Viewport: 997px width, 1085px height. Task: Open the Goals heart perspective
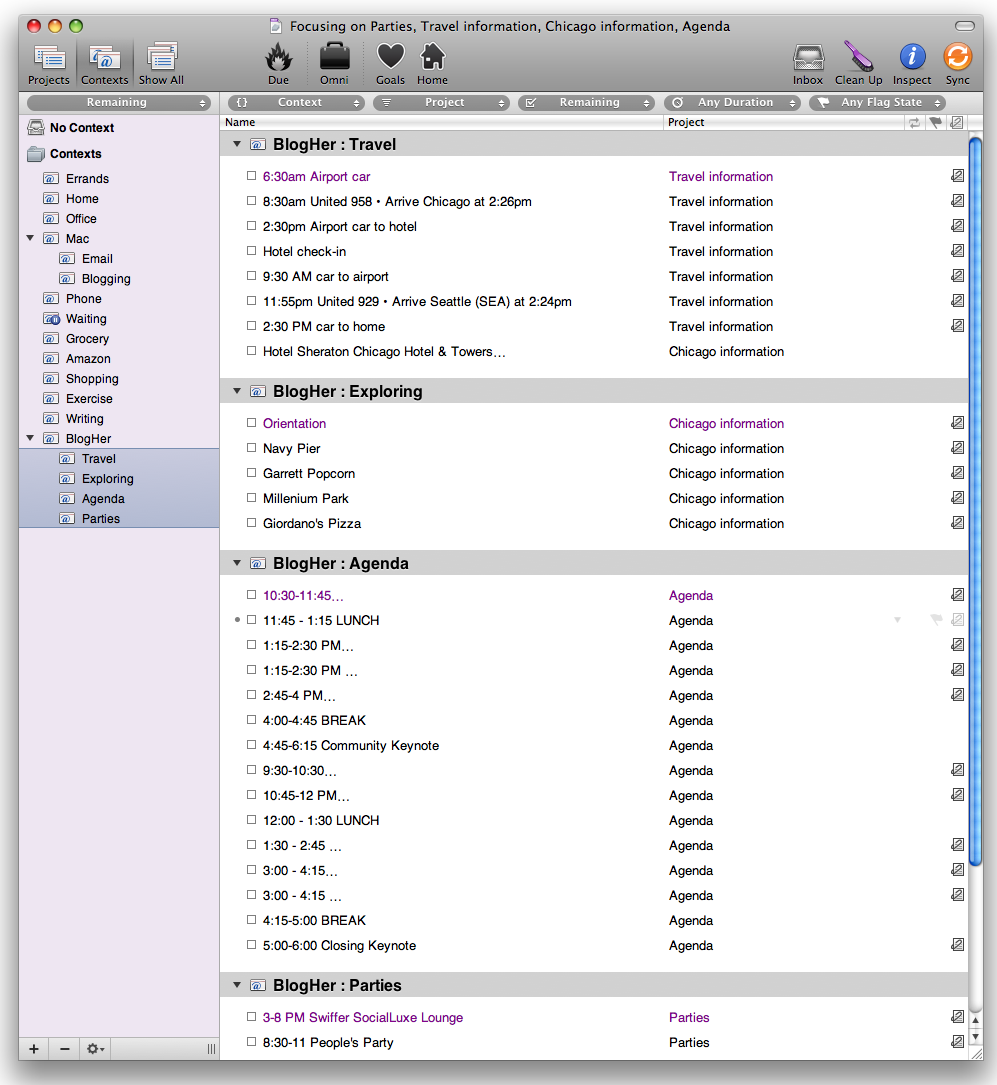click(390, 64)
